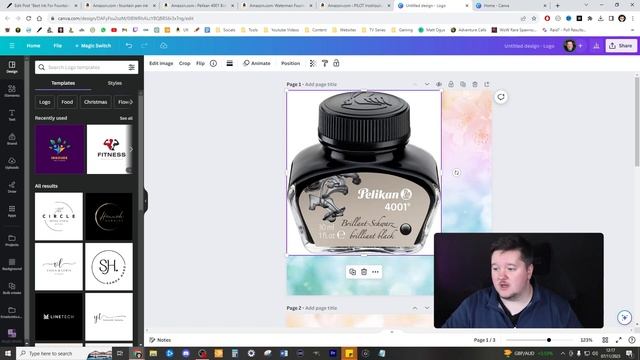Select the Text tool in sidebar

(x=12, y=115)
